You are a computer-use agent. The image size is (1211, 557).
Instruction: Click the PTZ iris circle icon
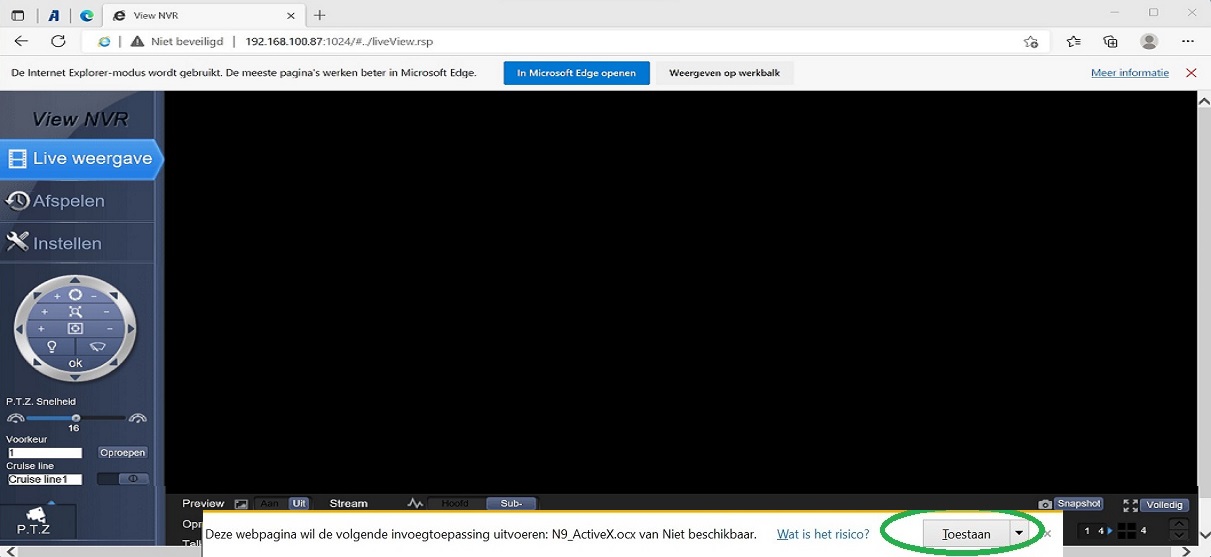click(75, 295)
